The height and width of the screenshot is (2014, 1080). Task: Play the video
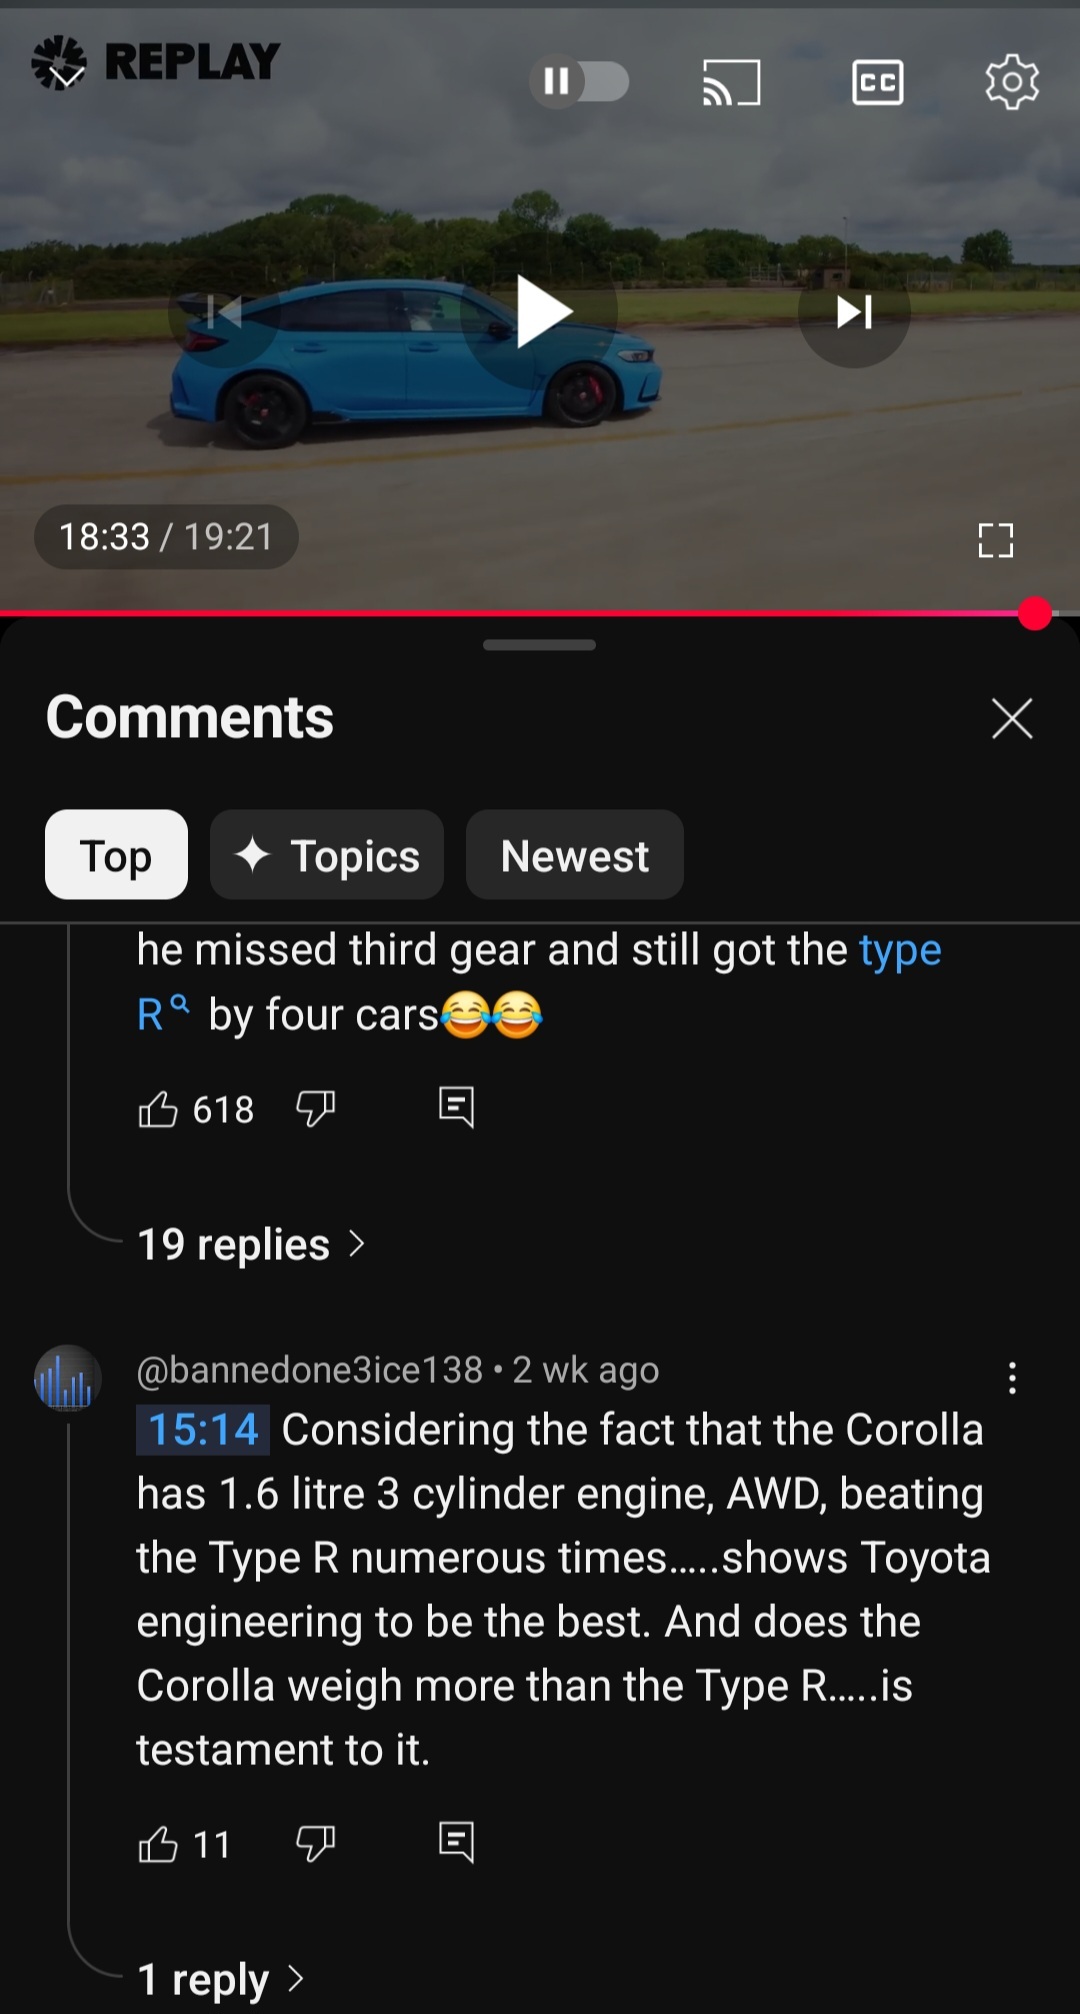pyautogui.click(x=541, y=312)
